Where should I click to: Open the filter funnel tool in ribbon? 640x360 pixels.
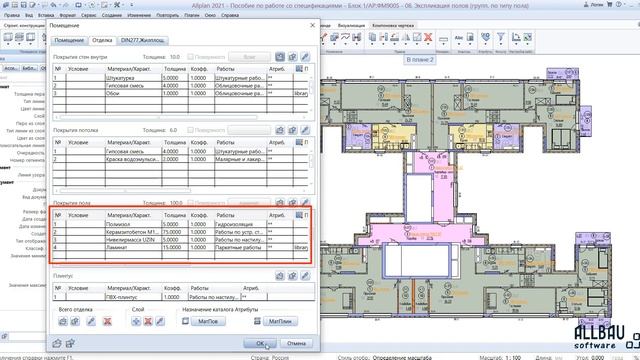point(501,37)
